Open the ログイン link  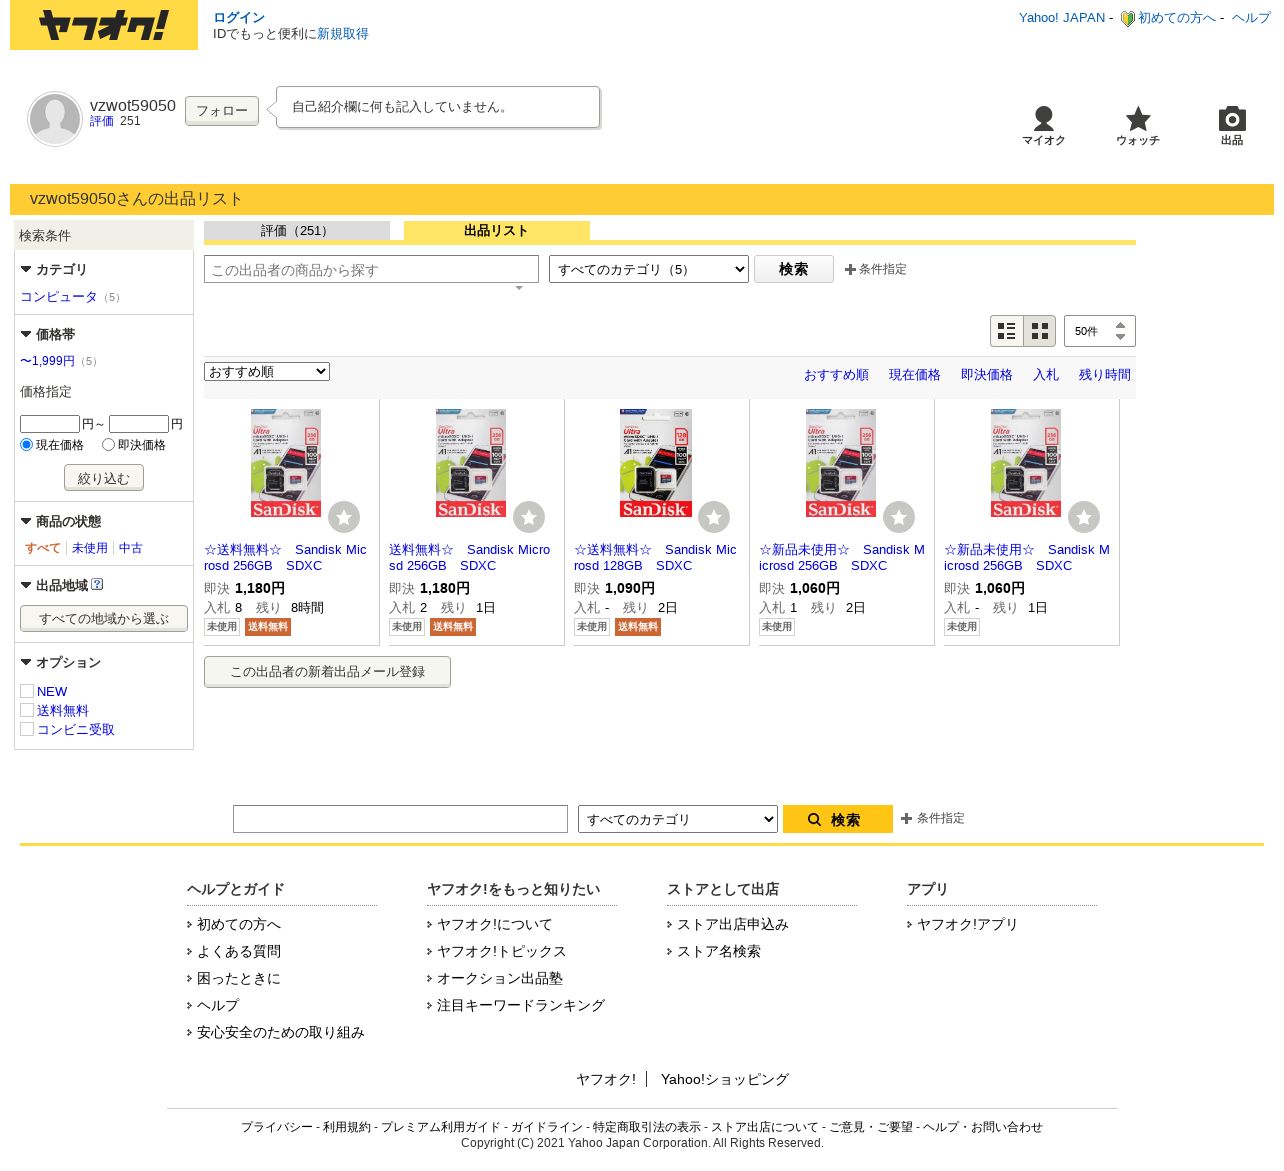click(239, 18)
